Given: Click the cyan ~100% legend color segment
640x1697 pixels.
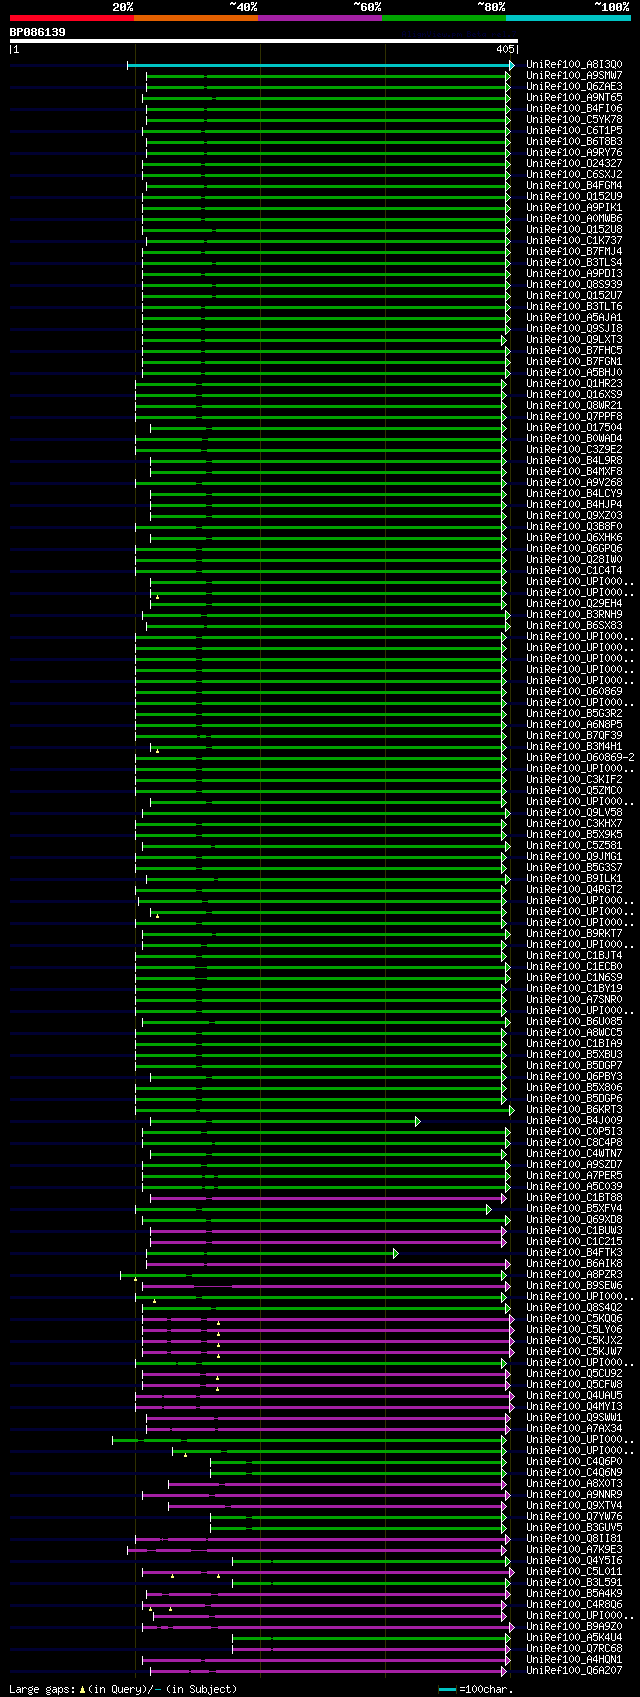Looking at the screenshot, I should tap(568, 18).
